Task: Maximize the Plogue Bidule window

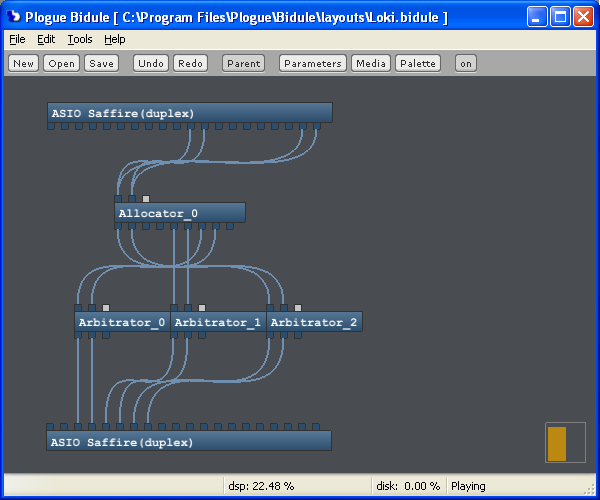Action: [x=560, y=17]
